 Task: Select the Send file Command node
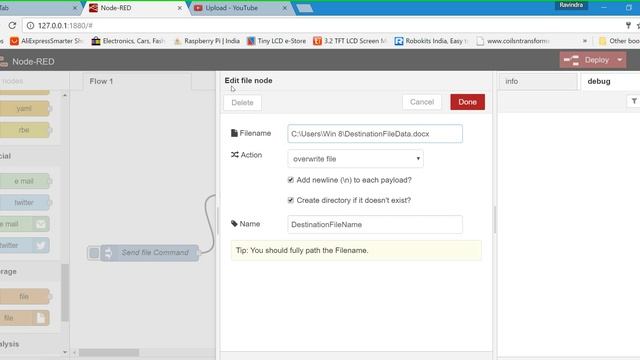pos(150,253)
